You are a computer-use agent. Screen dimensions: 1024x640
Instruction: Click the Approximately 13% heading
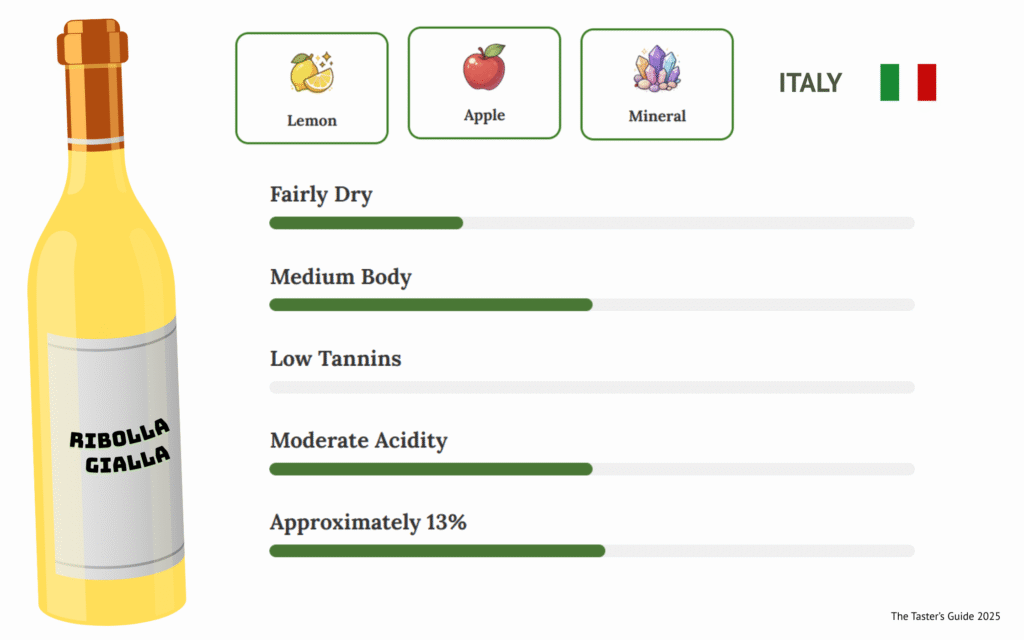point(368,522)
